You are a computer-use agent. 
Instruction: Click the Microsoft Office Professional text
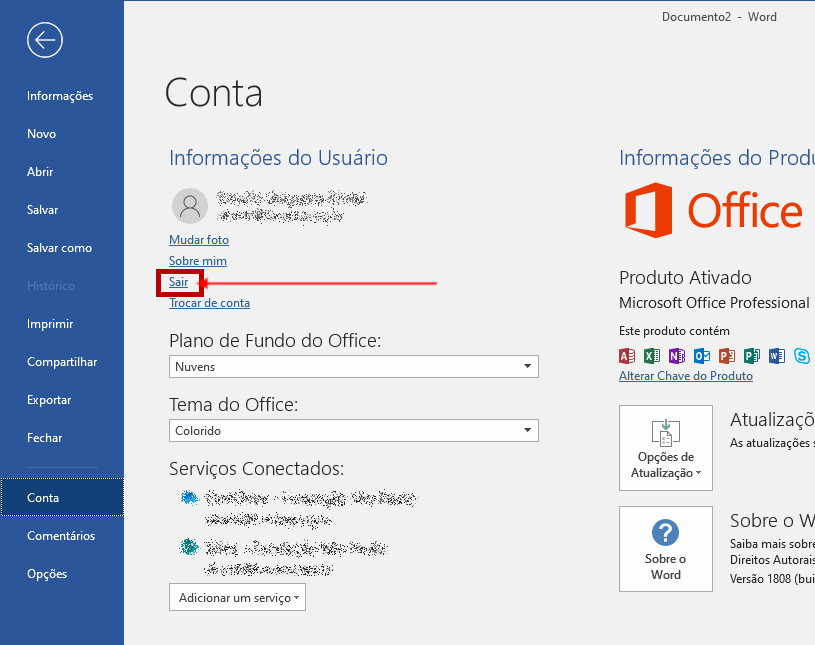click(714, 302)
